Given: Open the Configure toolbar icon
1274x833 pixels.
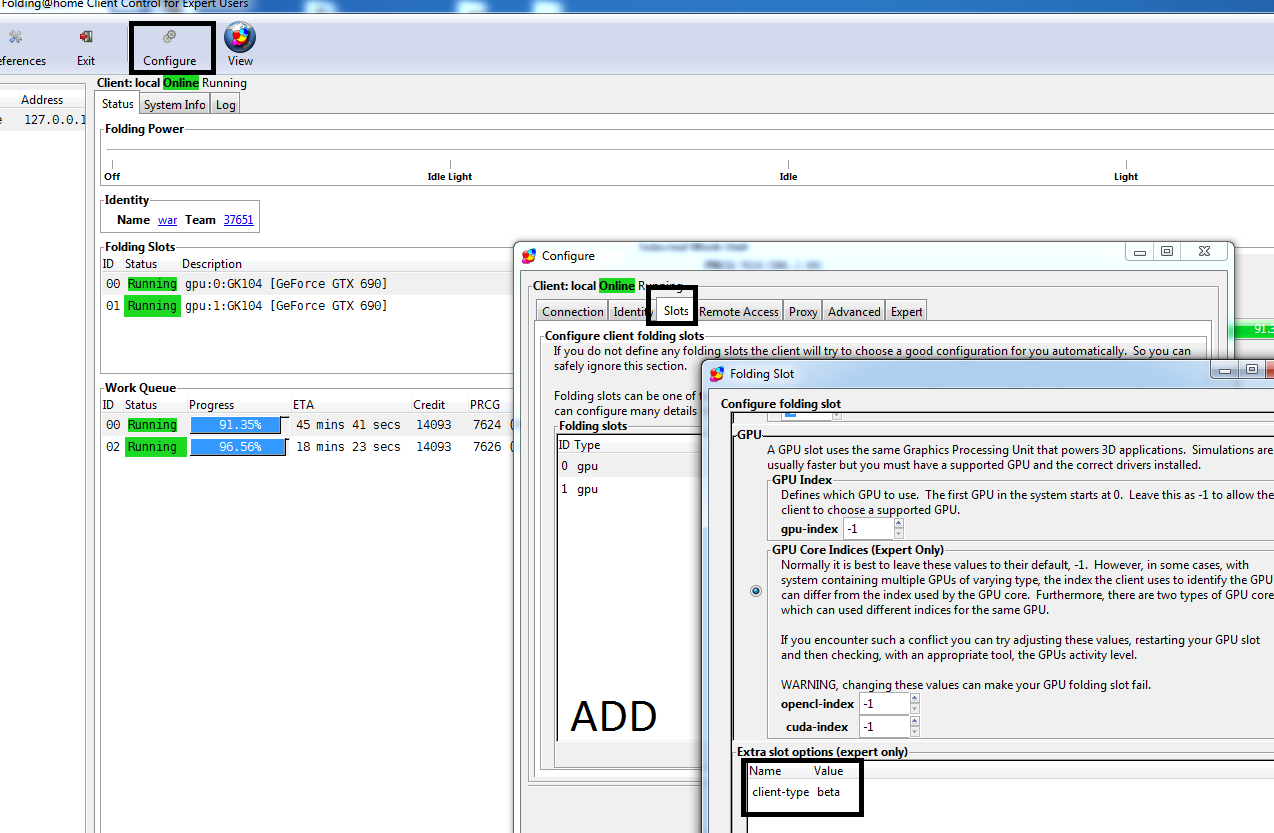Looking at the screenshot, I should point(169,47).
